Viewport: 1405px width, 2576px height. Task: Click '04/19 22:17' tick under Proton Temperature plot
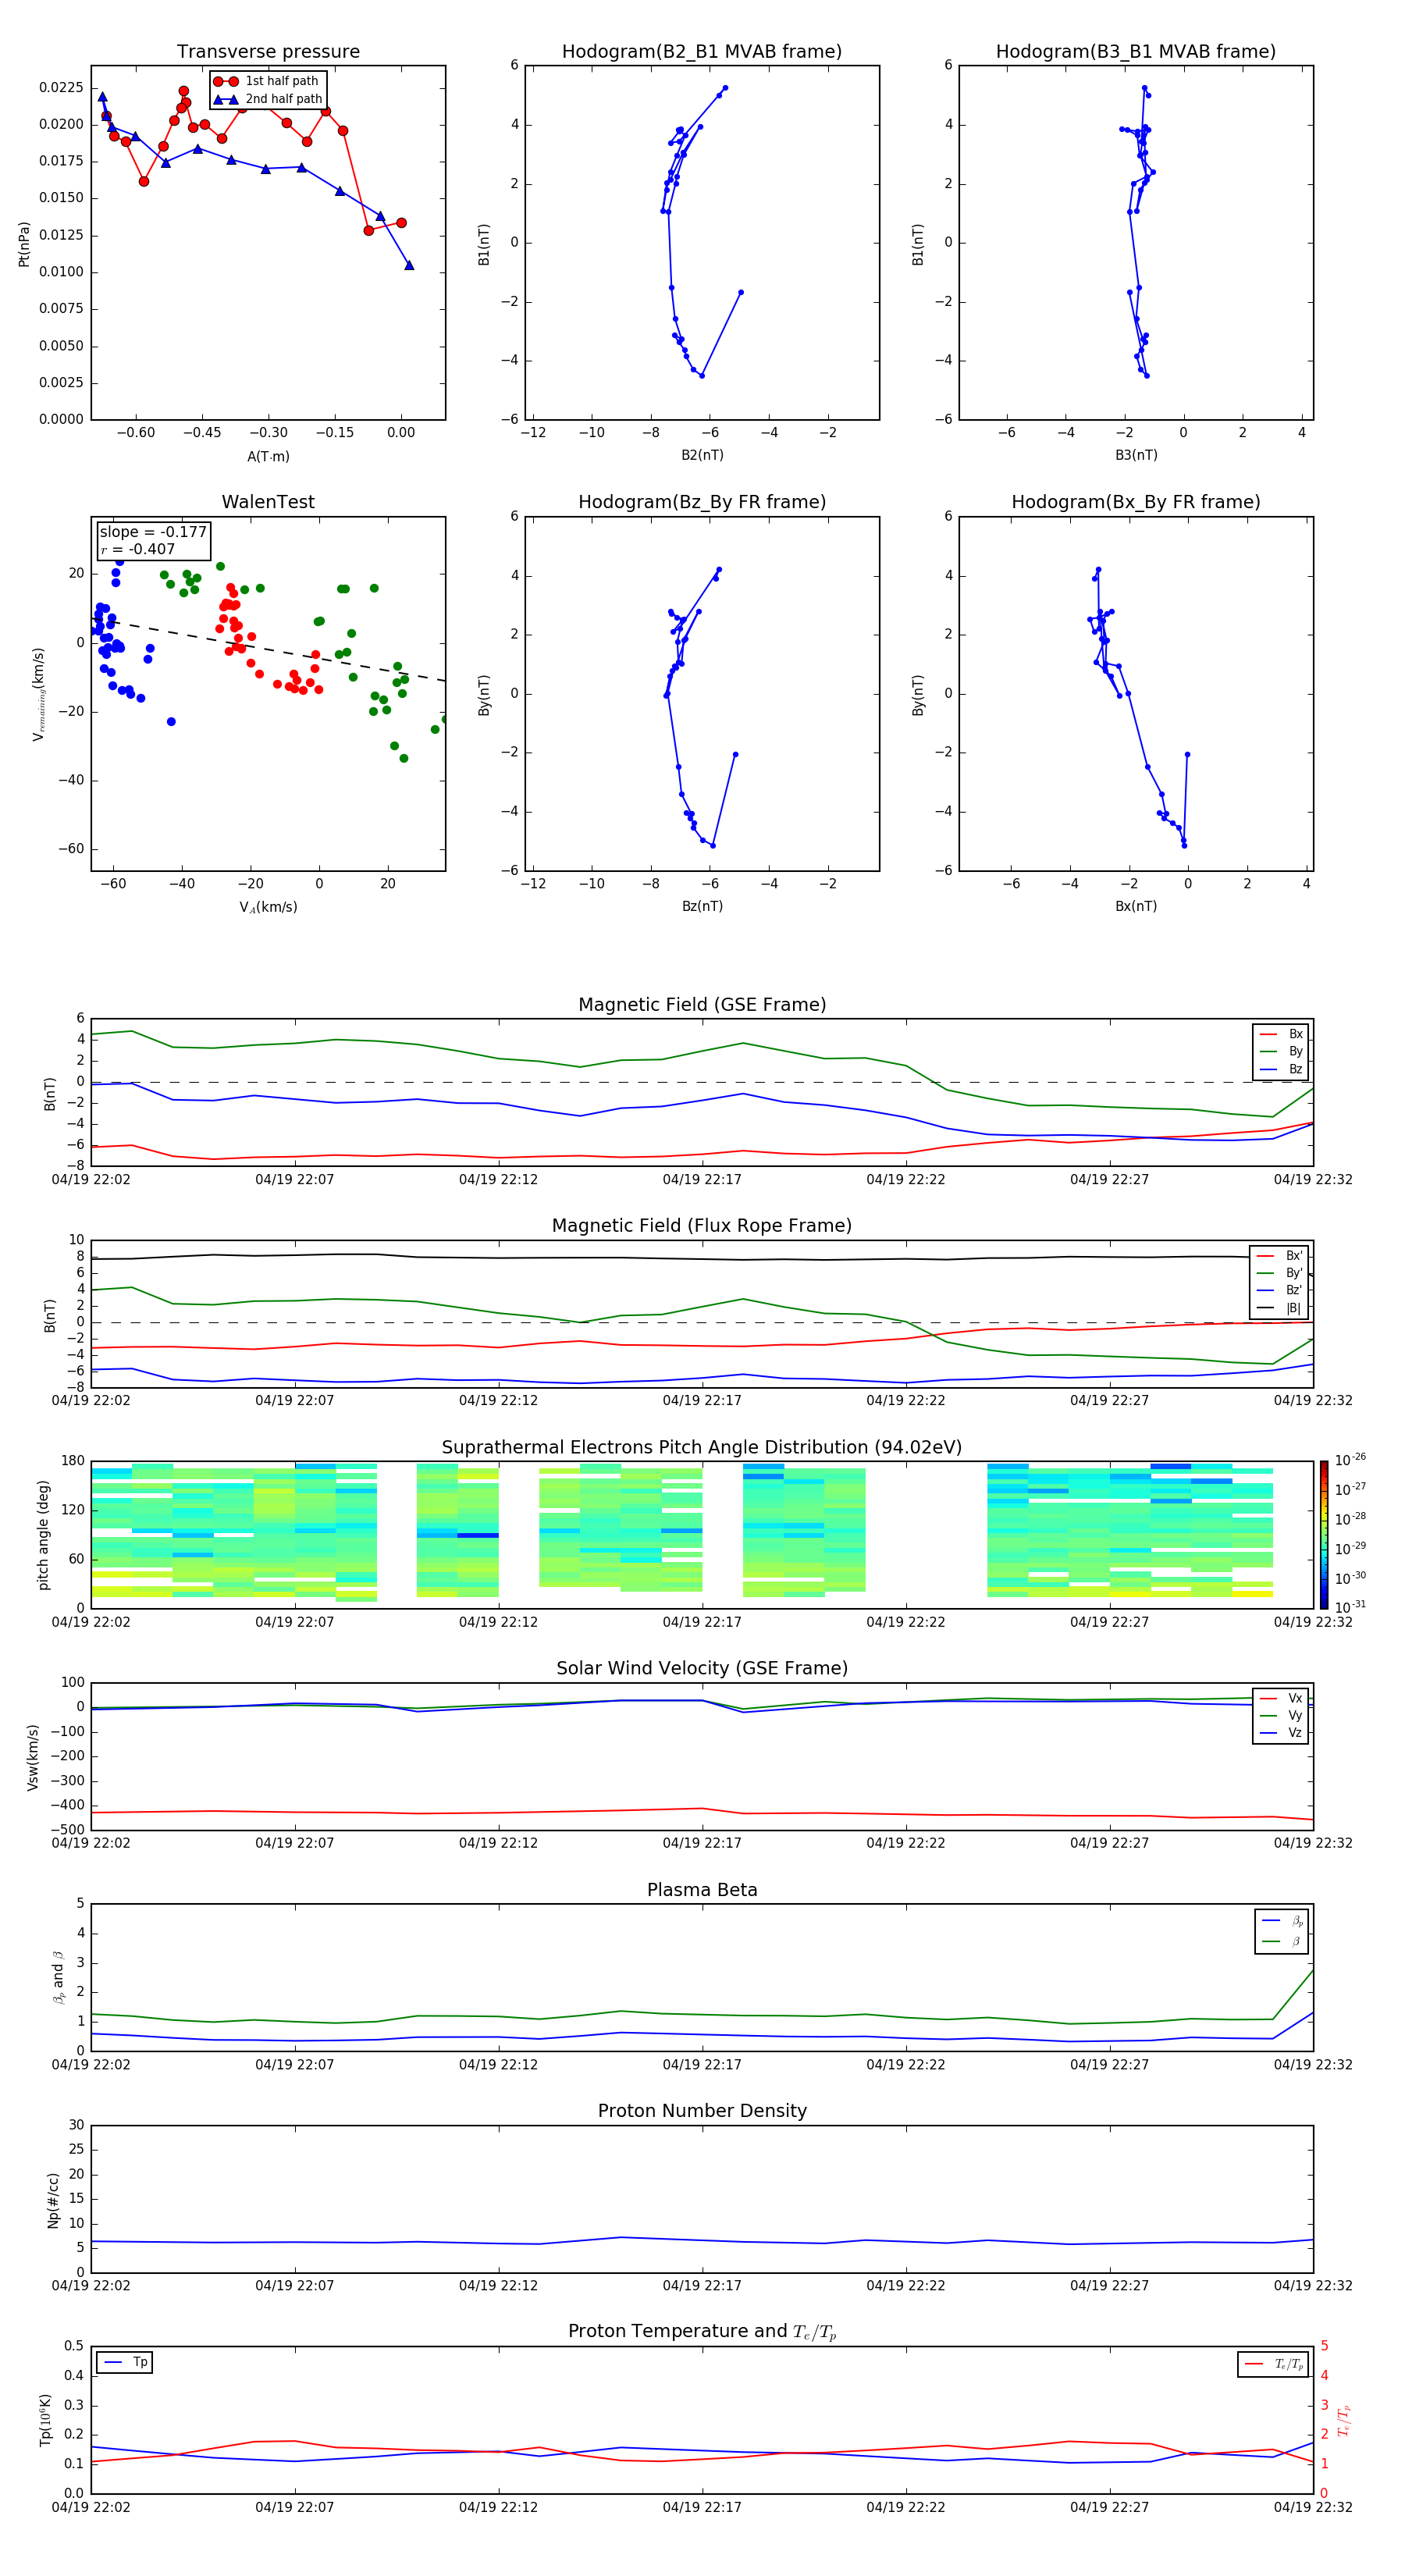pos(702,2507)
